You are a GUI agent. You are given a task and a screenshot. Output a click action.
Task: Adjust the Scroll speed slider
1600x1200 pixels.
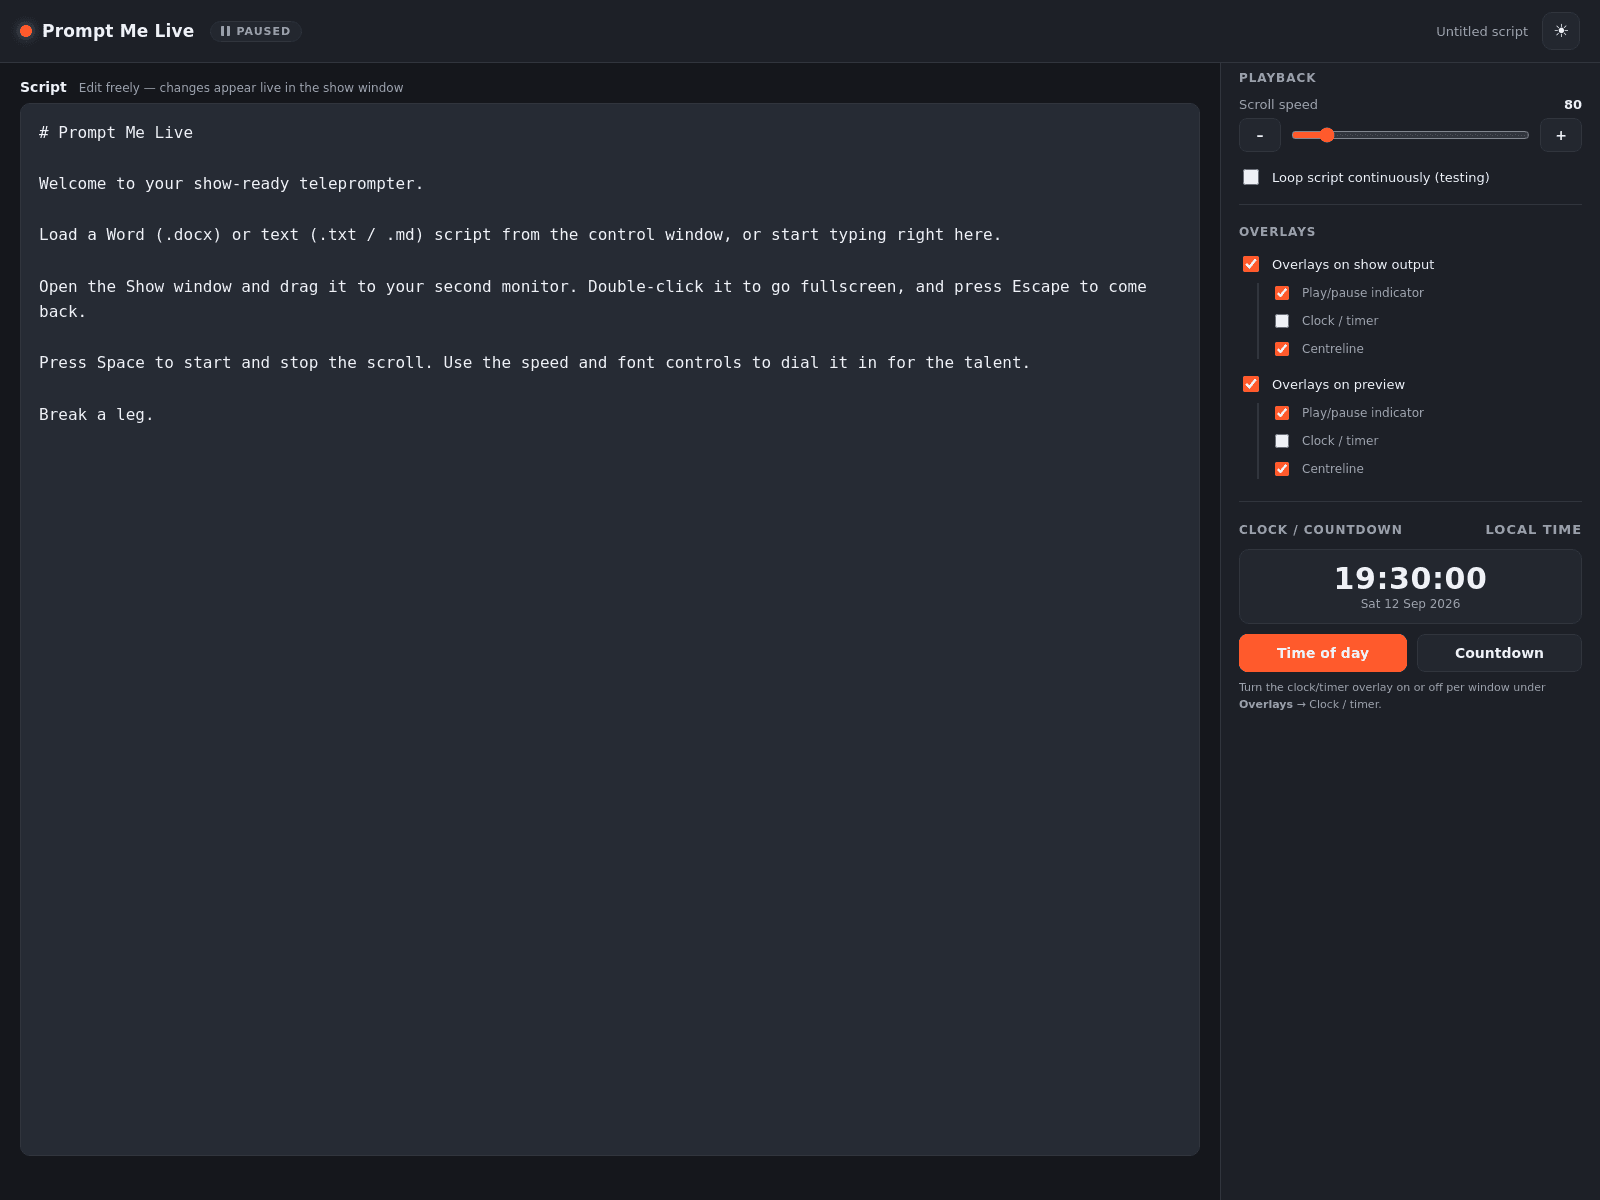pyautogui.click(x=1410, y=135)
